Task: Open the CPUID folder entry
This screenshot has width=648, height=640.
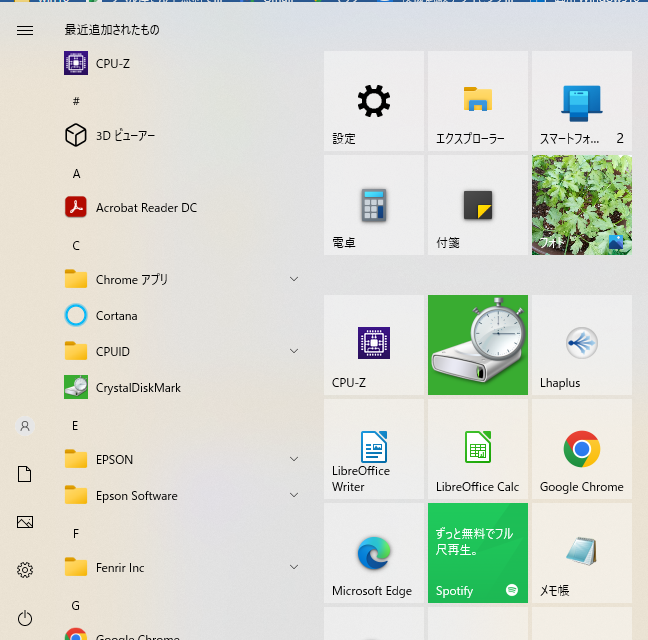Action: pos(182,351)
